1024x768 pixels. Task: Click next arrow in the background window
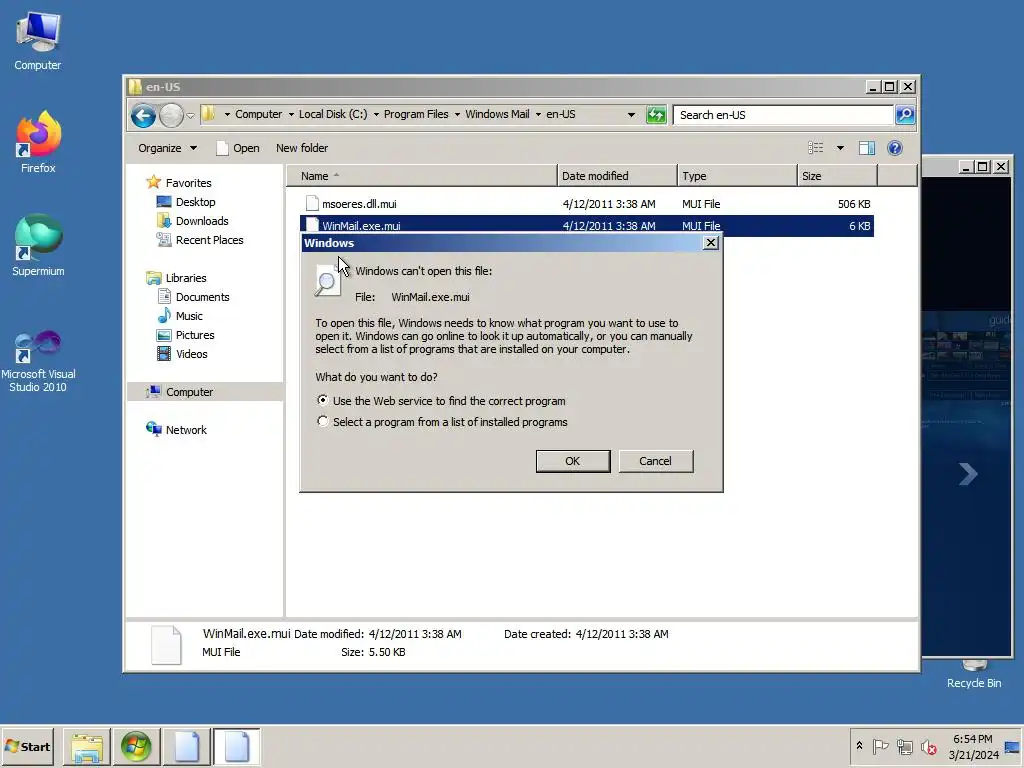(968, 473)
